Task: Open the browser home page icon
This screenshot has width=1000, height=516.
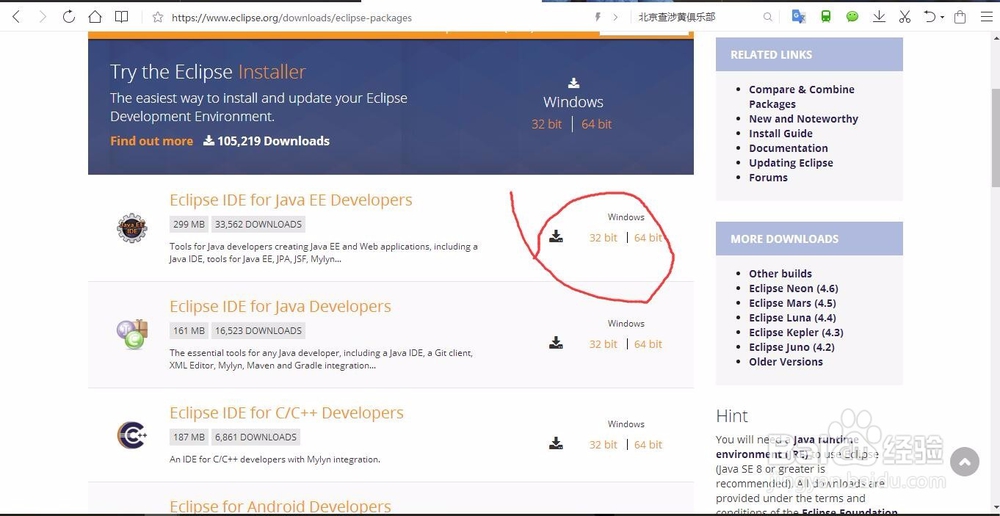Action: pos(95,17)
